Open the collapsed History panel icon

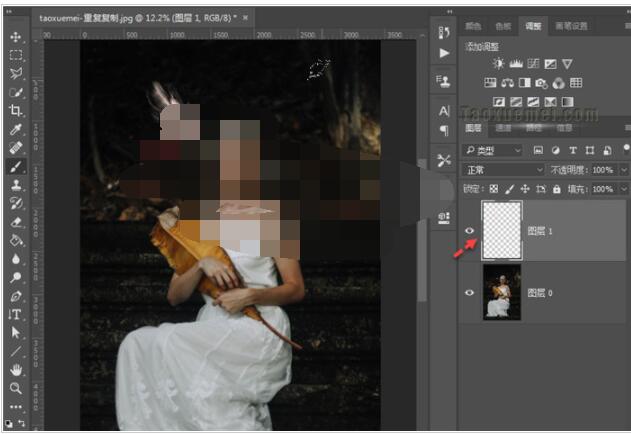pos(444,33)
